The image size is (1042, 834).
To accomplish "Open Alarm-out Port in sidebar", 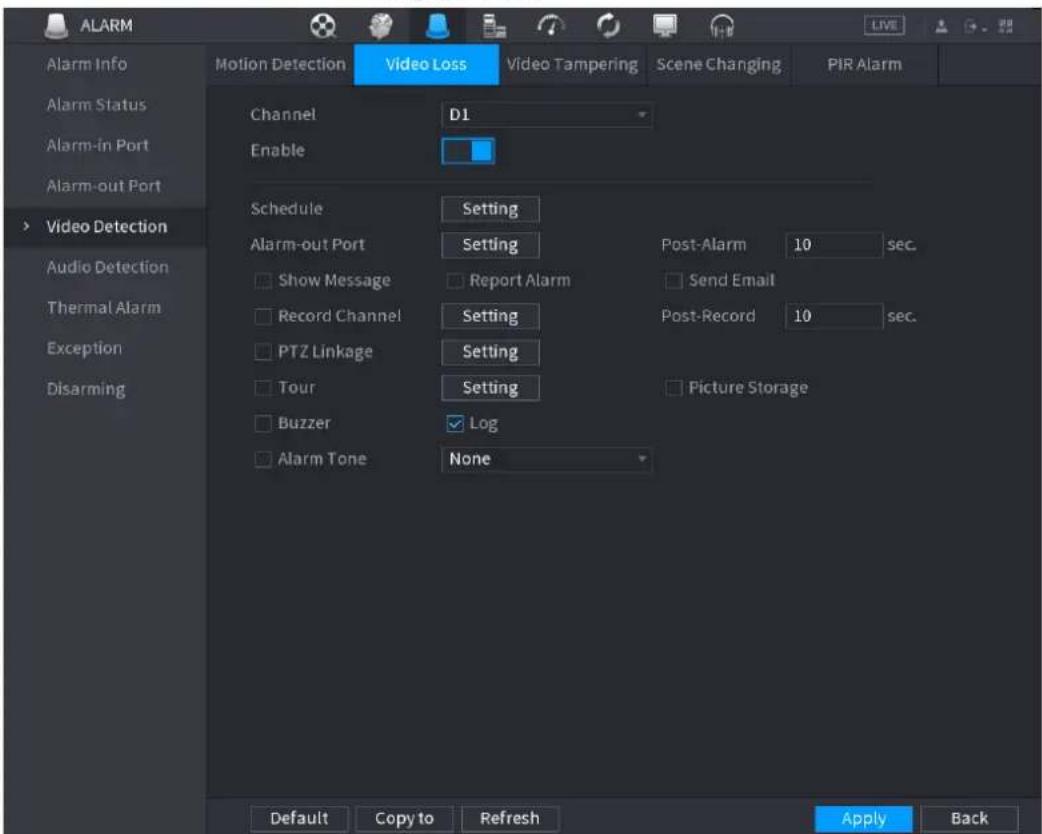I will click(x=104, y=186).
